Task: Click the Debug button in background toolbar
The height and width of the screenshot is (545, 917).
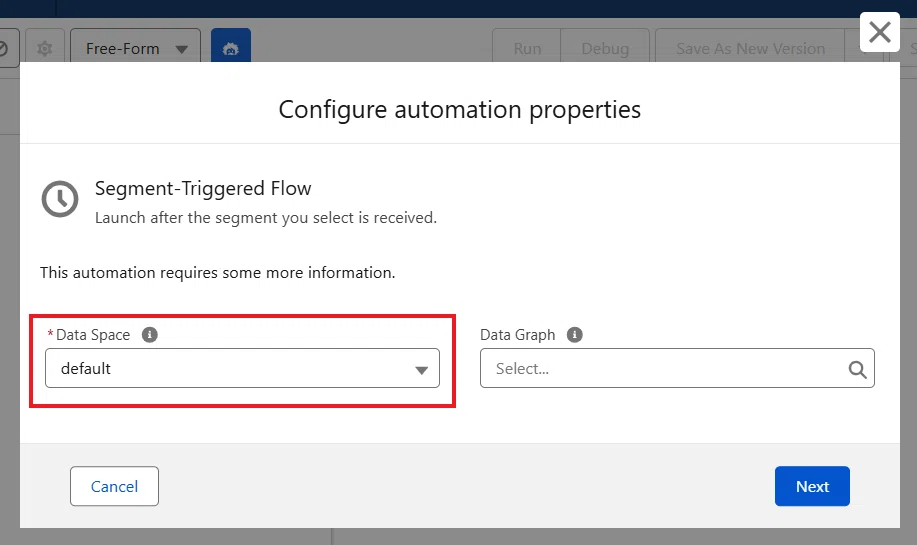Action: click(x=605, y=48)
